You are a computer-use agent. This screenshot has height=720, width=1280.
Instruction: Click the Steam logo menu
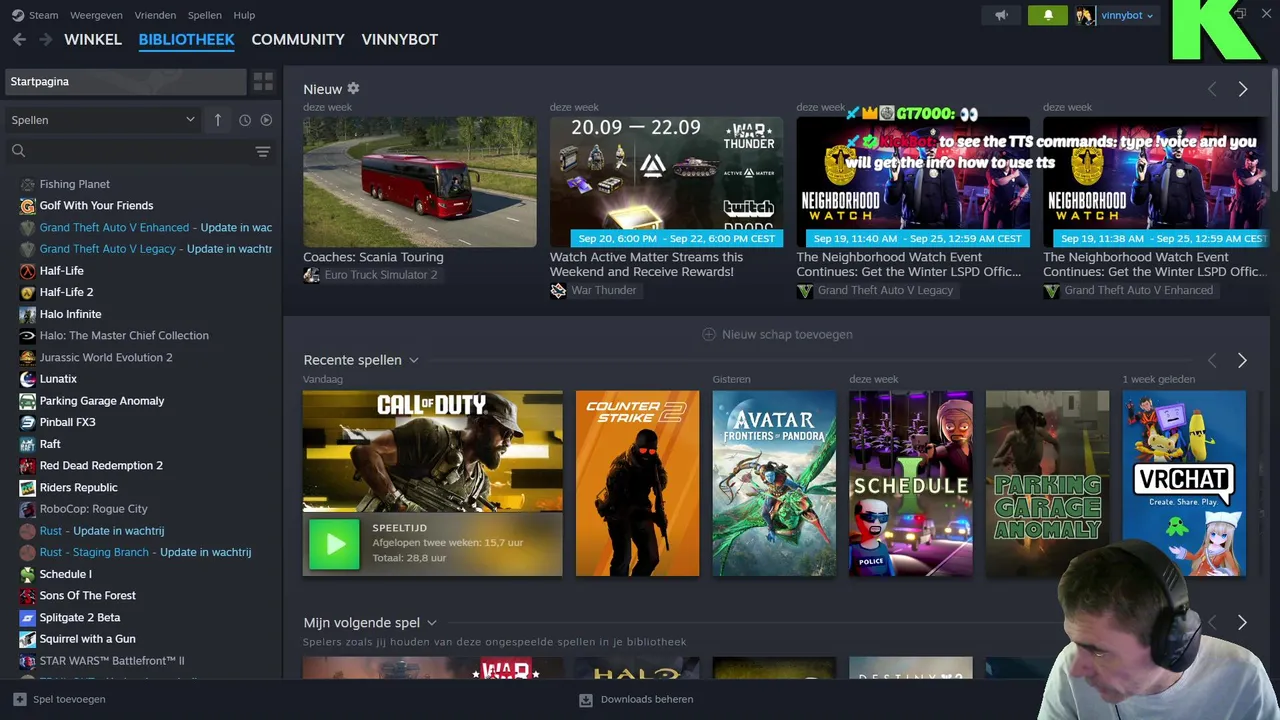pyautogui.click(x=18, y=15)
